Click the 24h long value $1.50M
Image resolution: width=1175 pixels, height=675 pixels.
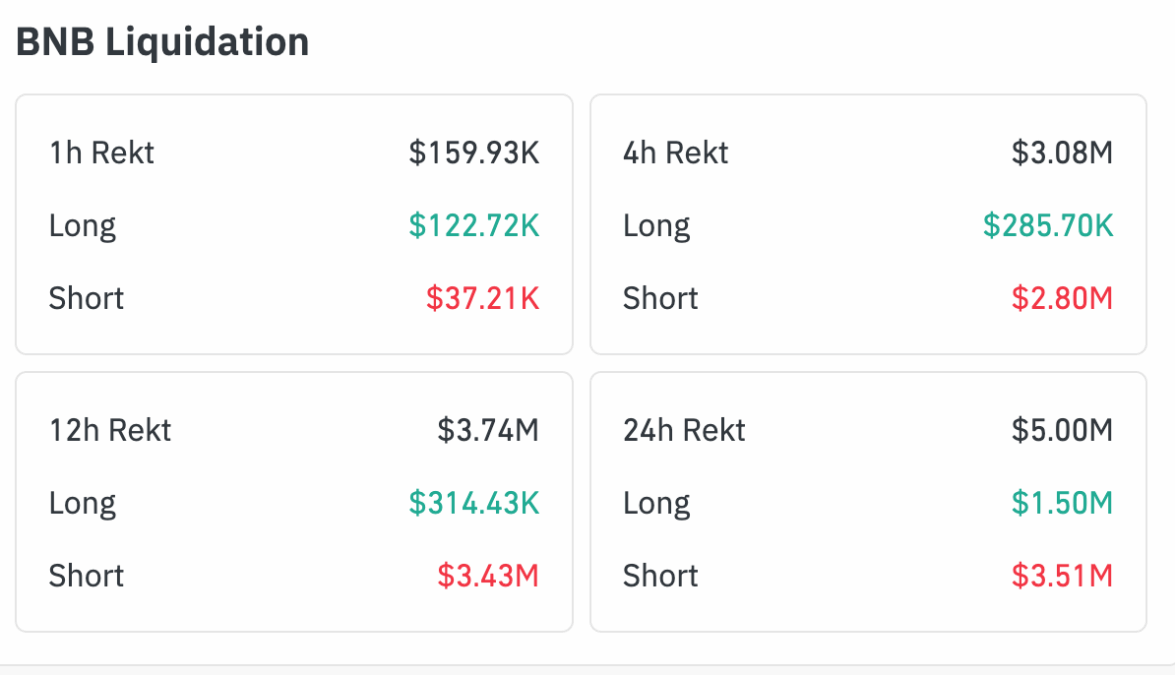1062,503
